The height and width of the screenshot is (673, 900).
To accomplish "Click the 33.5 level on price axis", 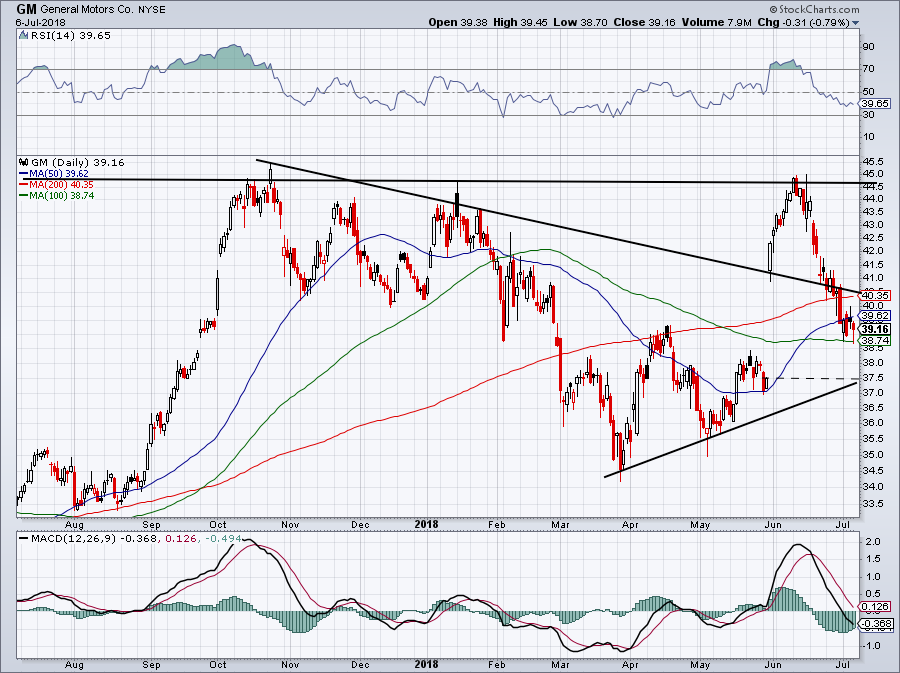I will 872,504.
